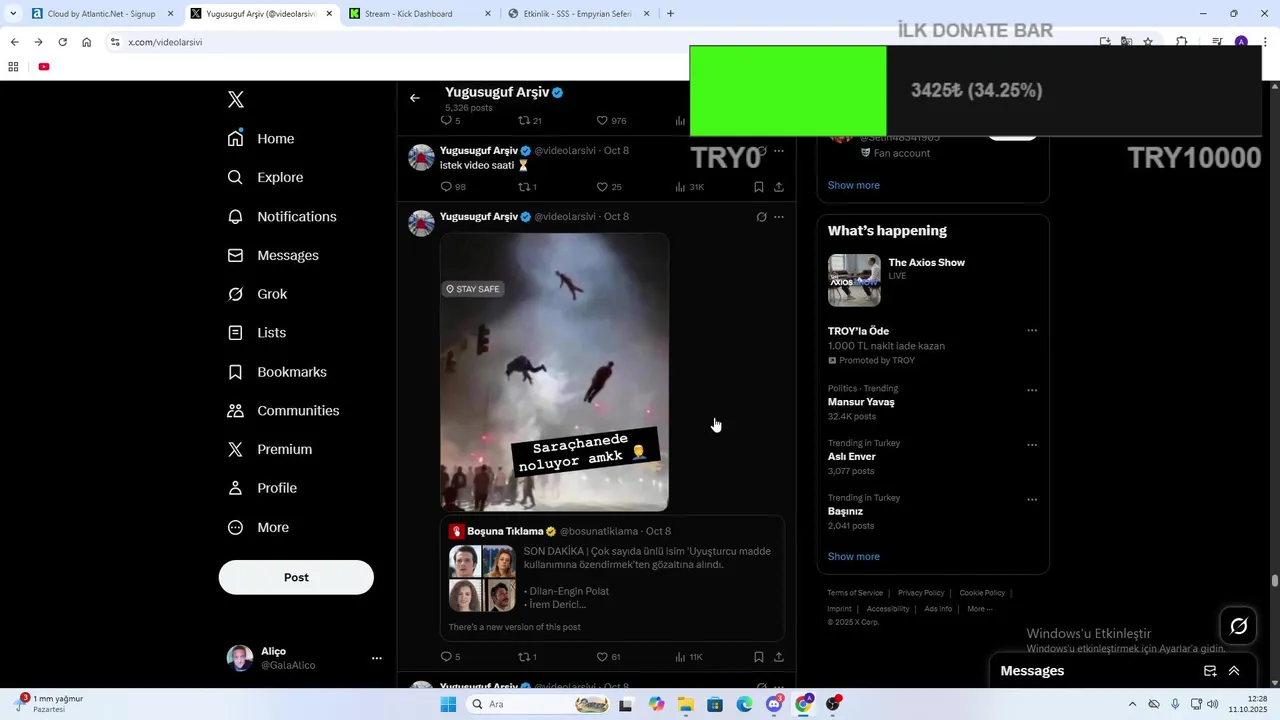This screenshot has height=720, width=1280.
Task: Open options for the Aslı Enver trend
Action: click(1032, 445)
